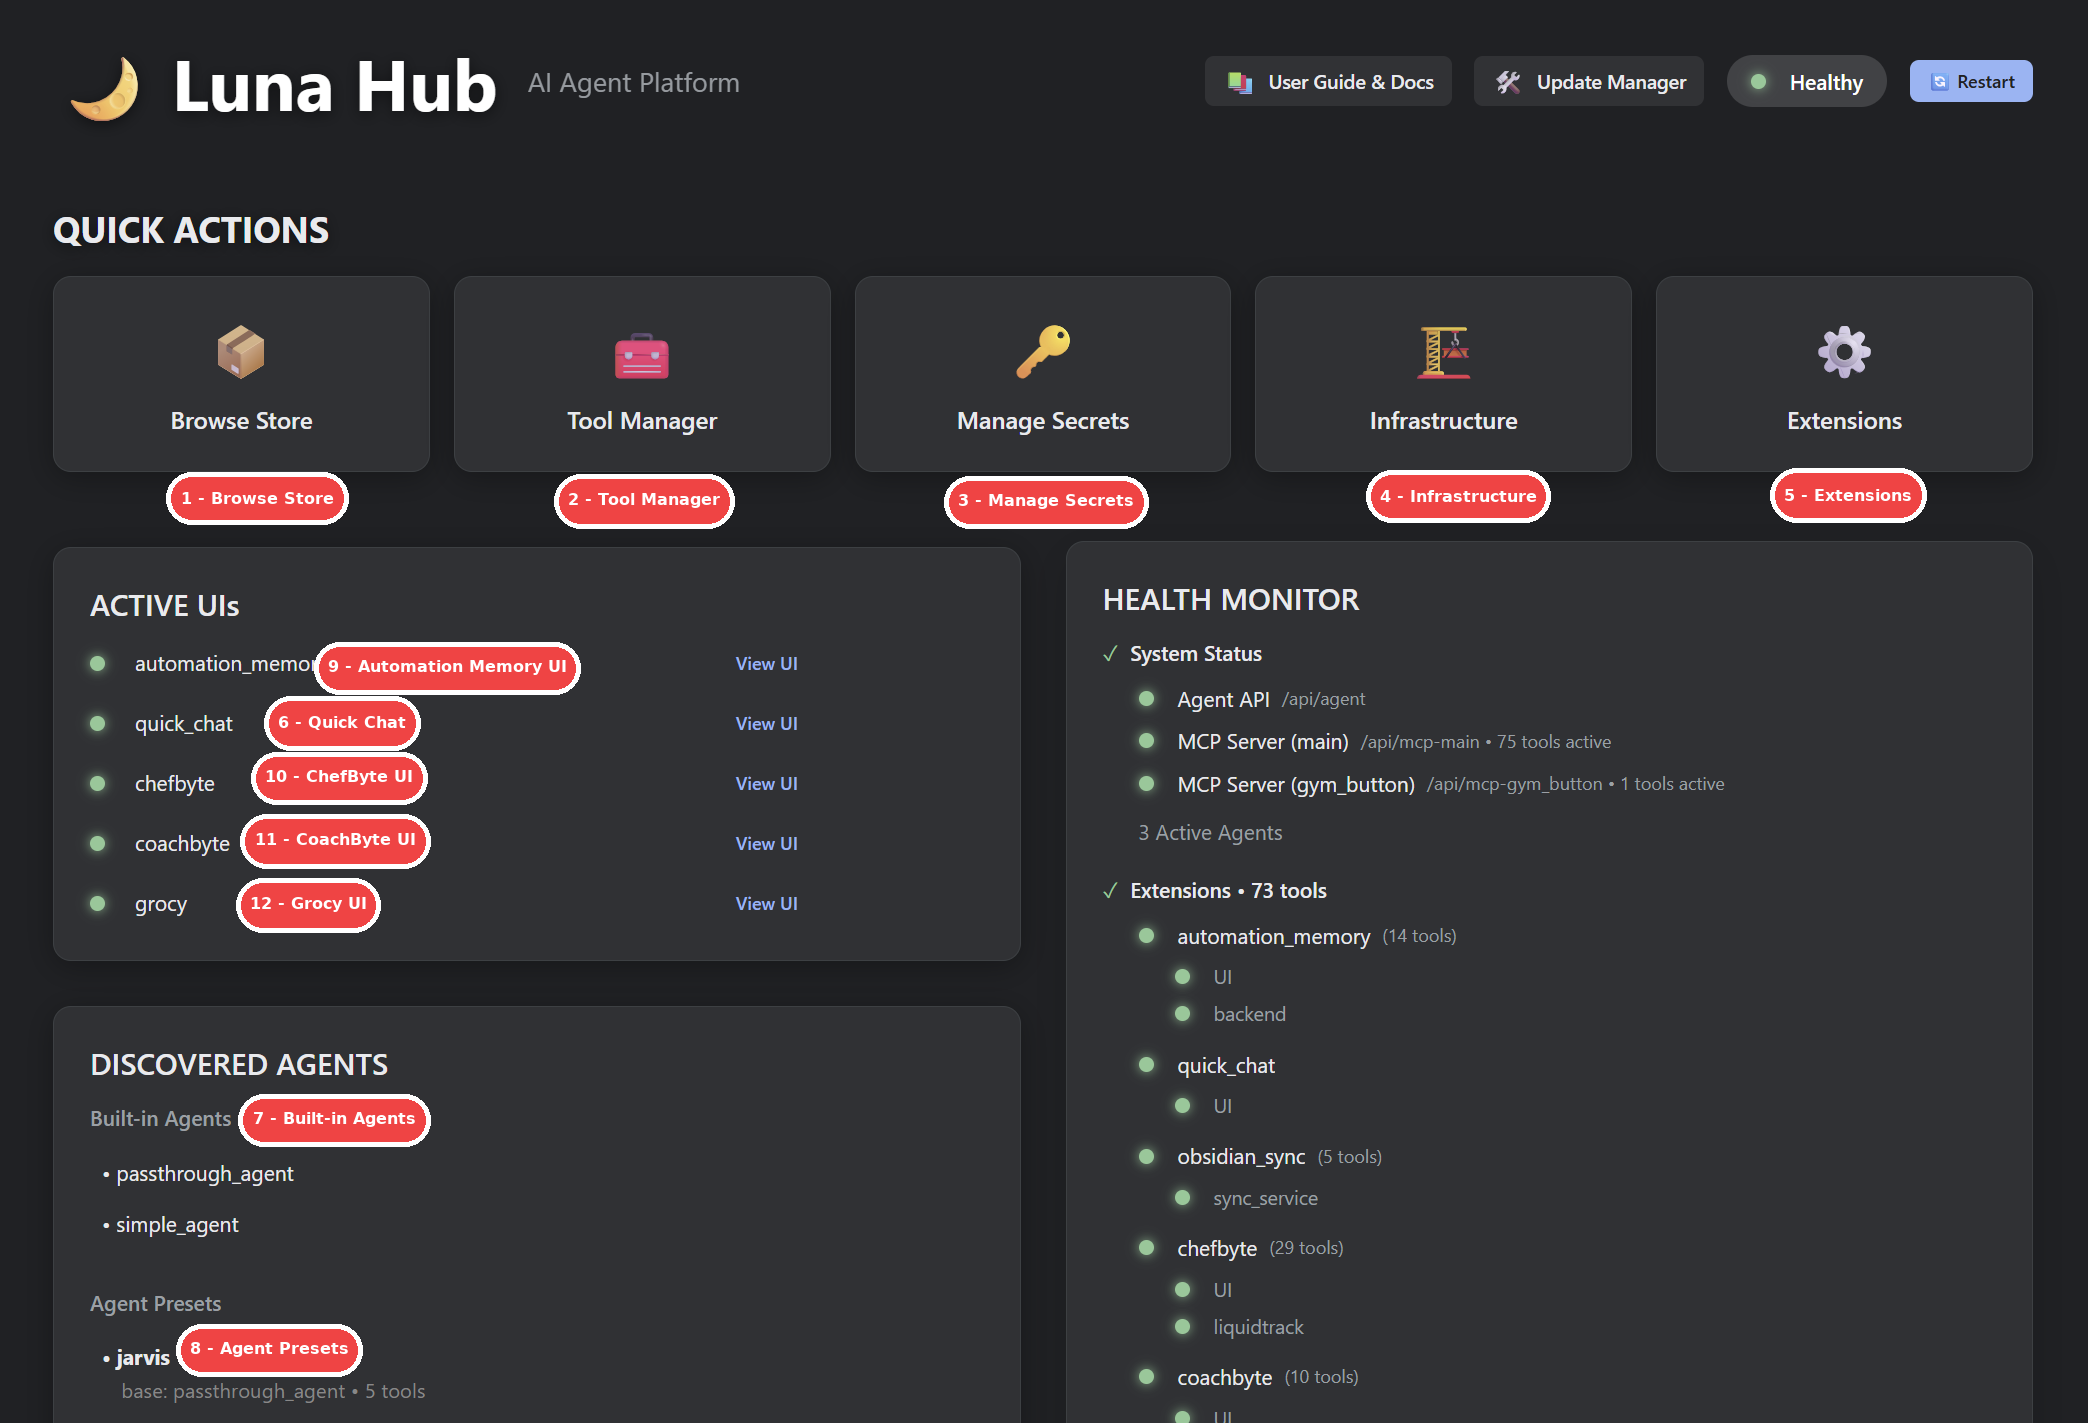Select the simple_agent built-in agent
This screenshot has height=1423, width=2088.
(x=177, y=1225)
